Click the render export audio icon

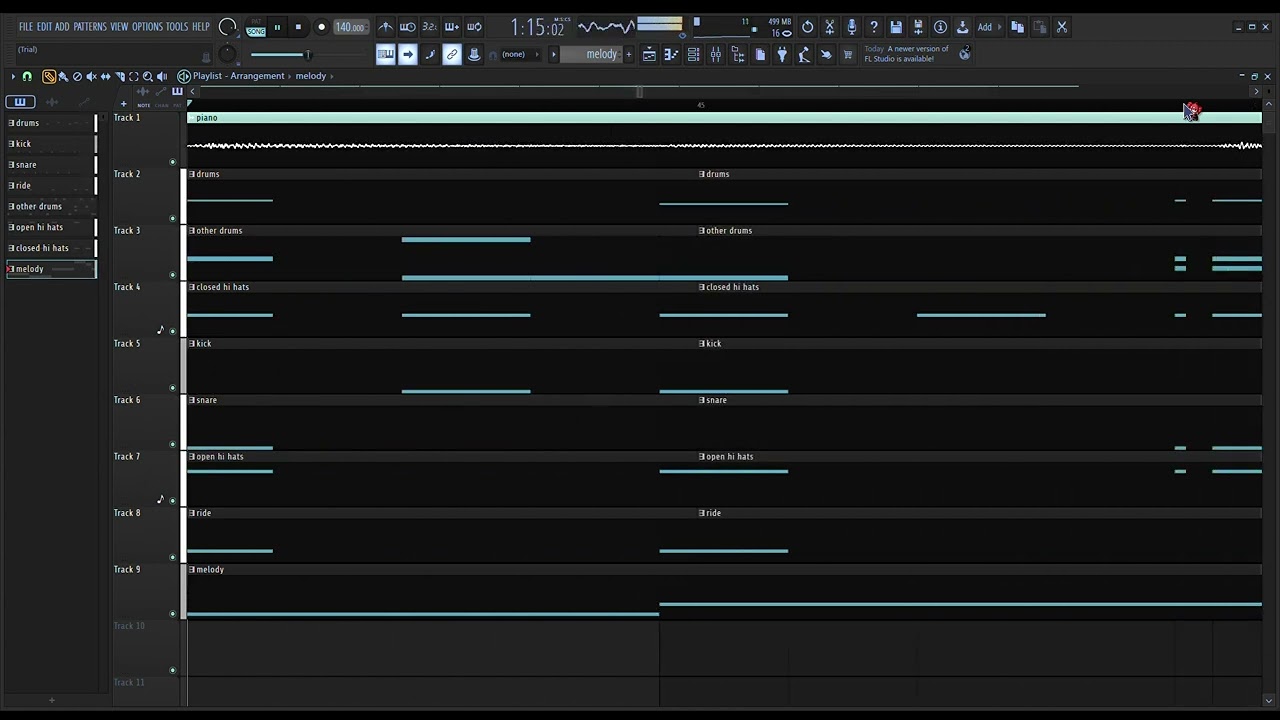tap(918, 27)
